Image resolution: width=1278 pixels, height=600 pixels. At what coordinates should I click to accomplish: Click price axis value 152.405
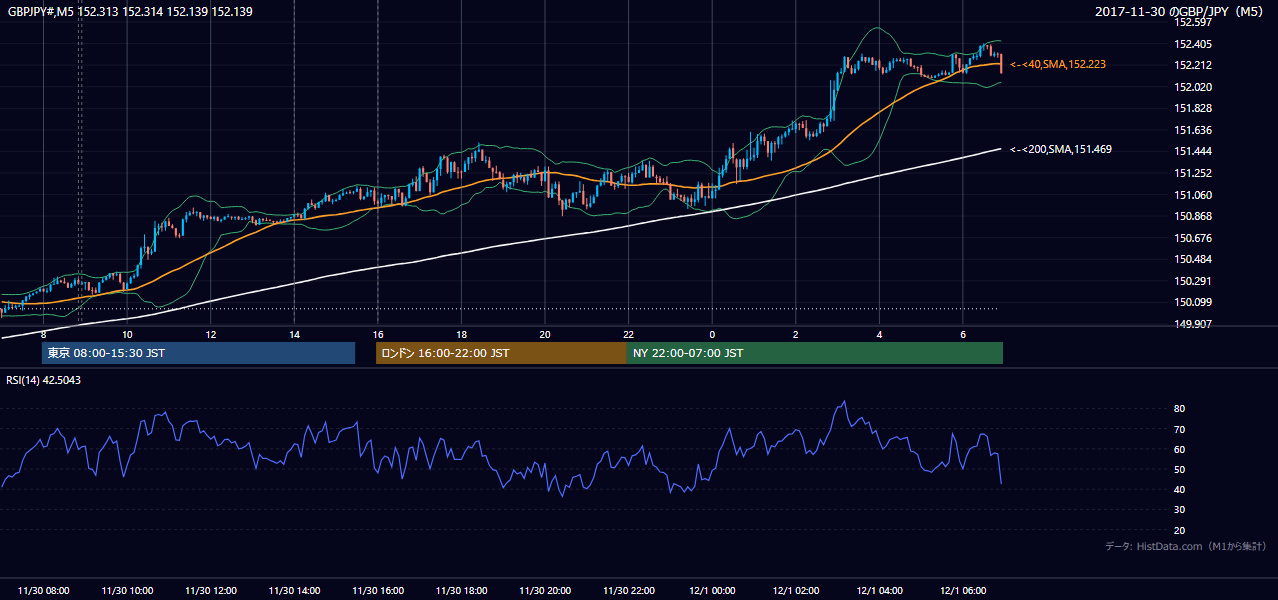point(1193,44)
